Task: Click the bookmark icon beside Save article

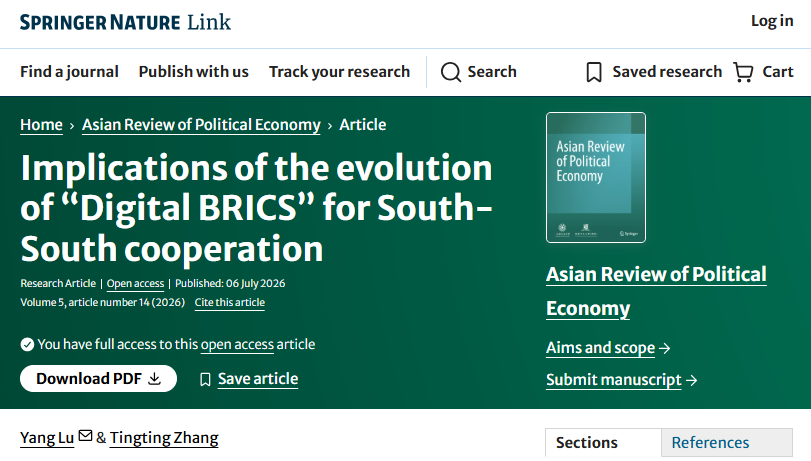Action: click(205, 380)
